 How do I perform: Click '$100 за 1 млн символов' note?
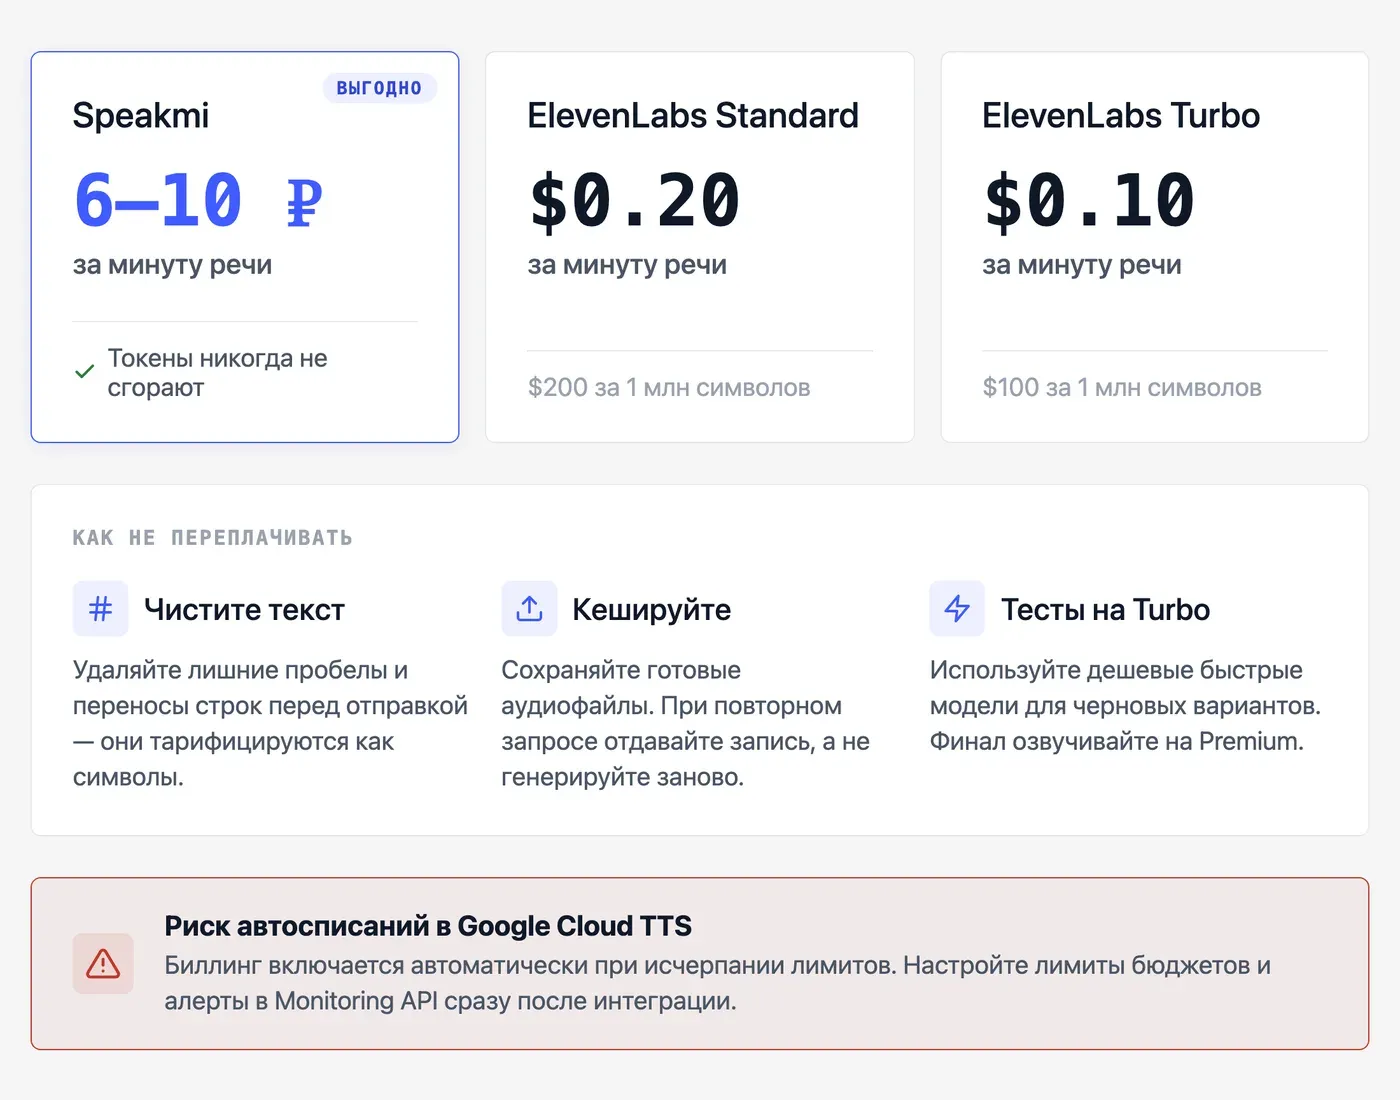pos(1122,387)
